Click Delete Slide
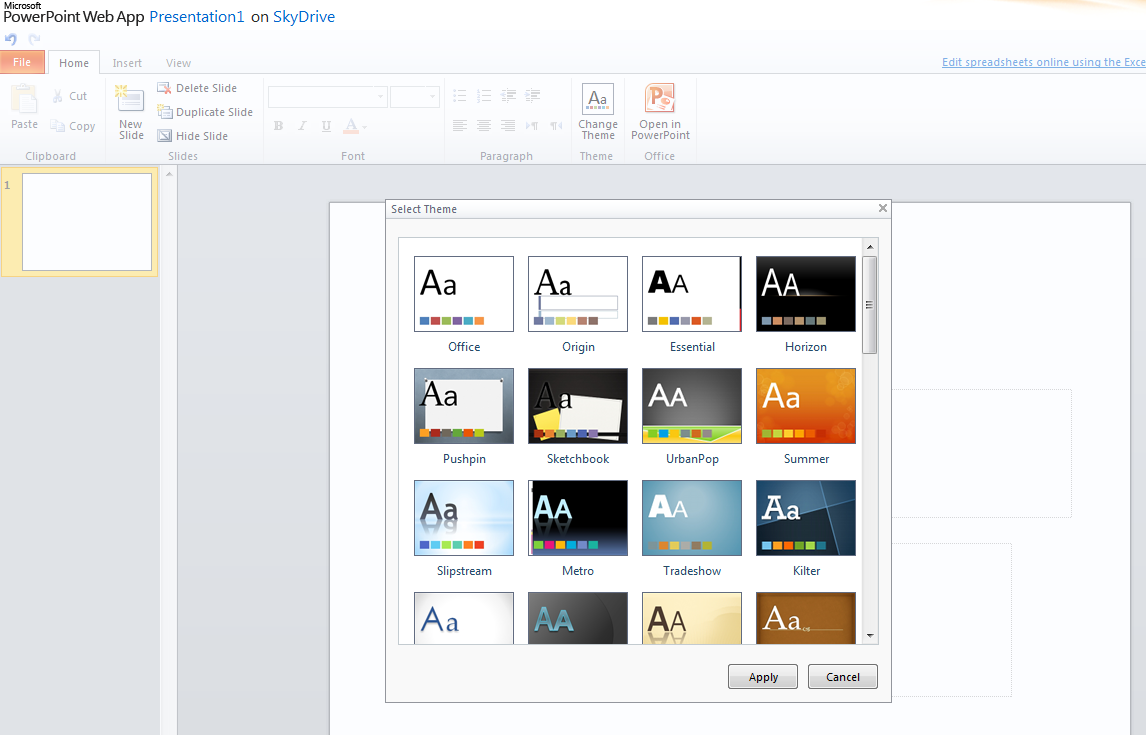 [197, 88]
